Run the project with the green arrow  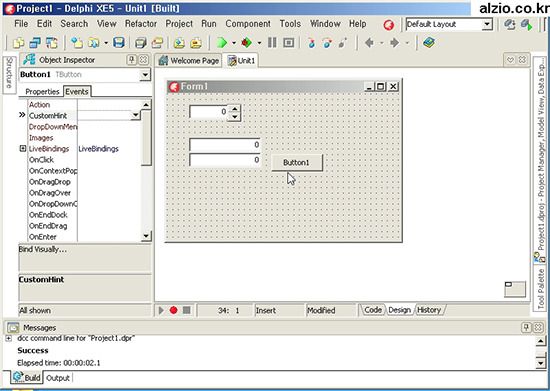221,43
